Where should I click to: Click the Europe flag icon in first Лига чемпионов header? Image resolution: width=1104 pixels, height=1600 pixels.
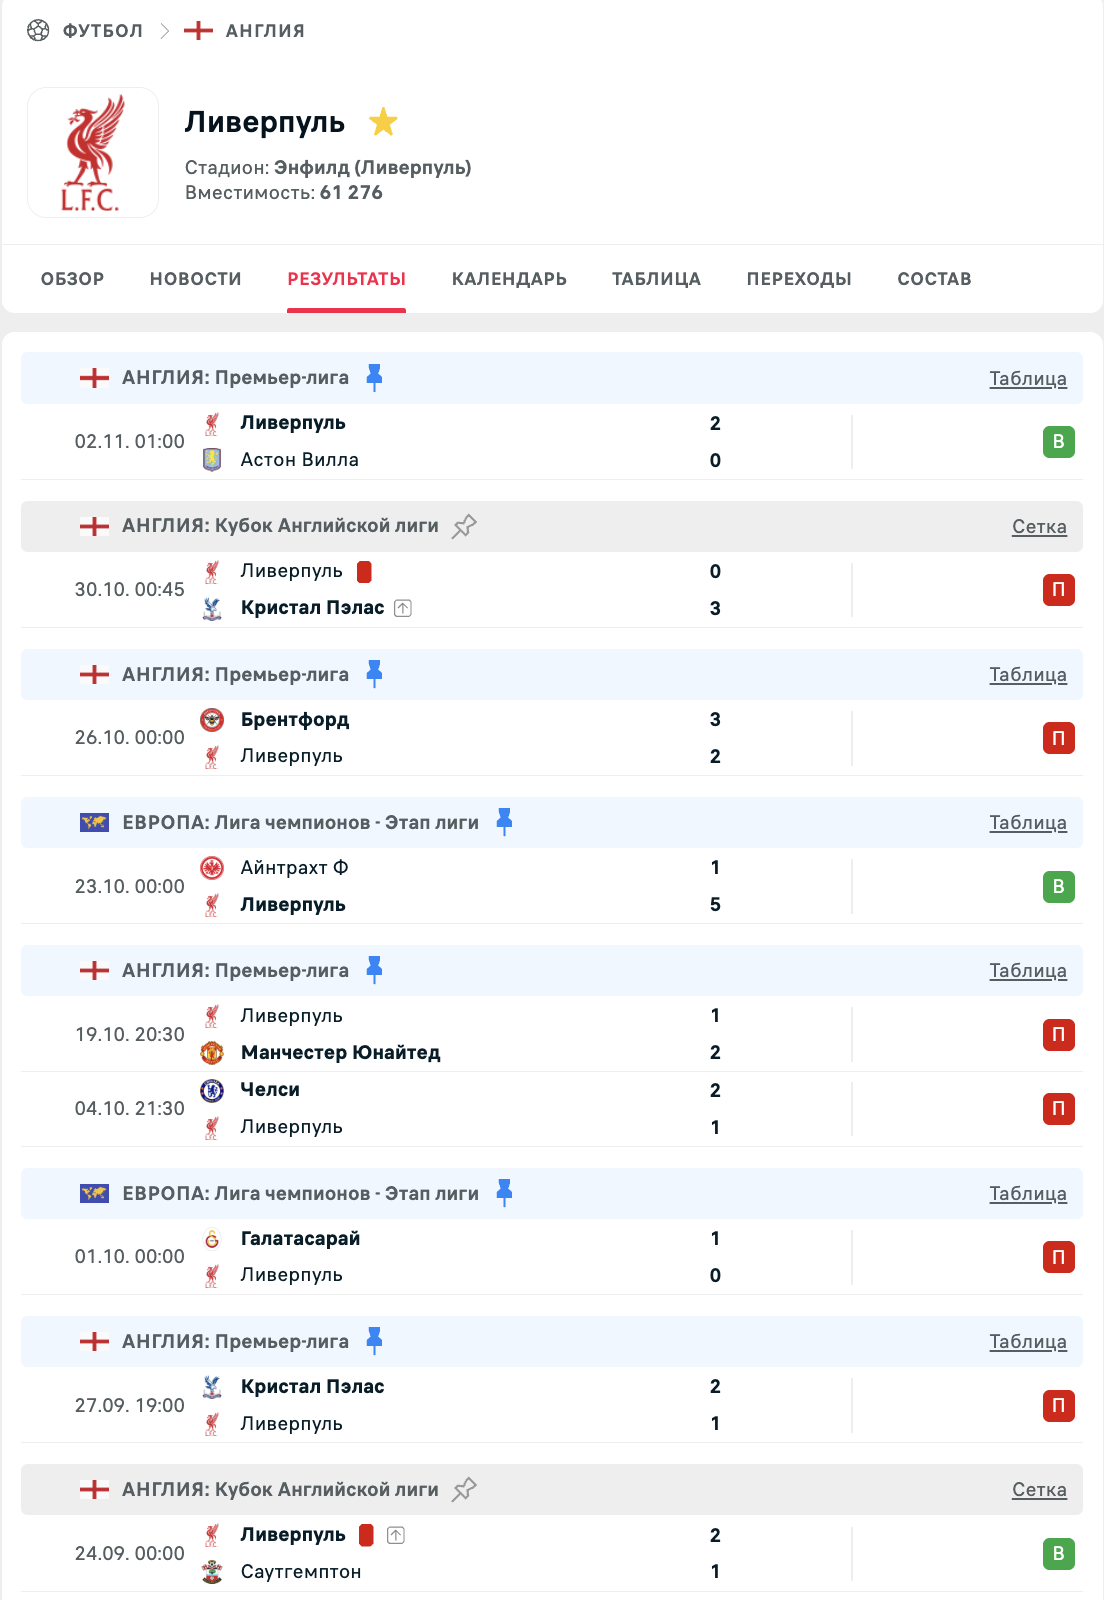coord(94,823)
